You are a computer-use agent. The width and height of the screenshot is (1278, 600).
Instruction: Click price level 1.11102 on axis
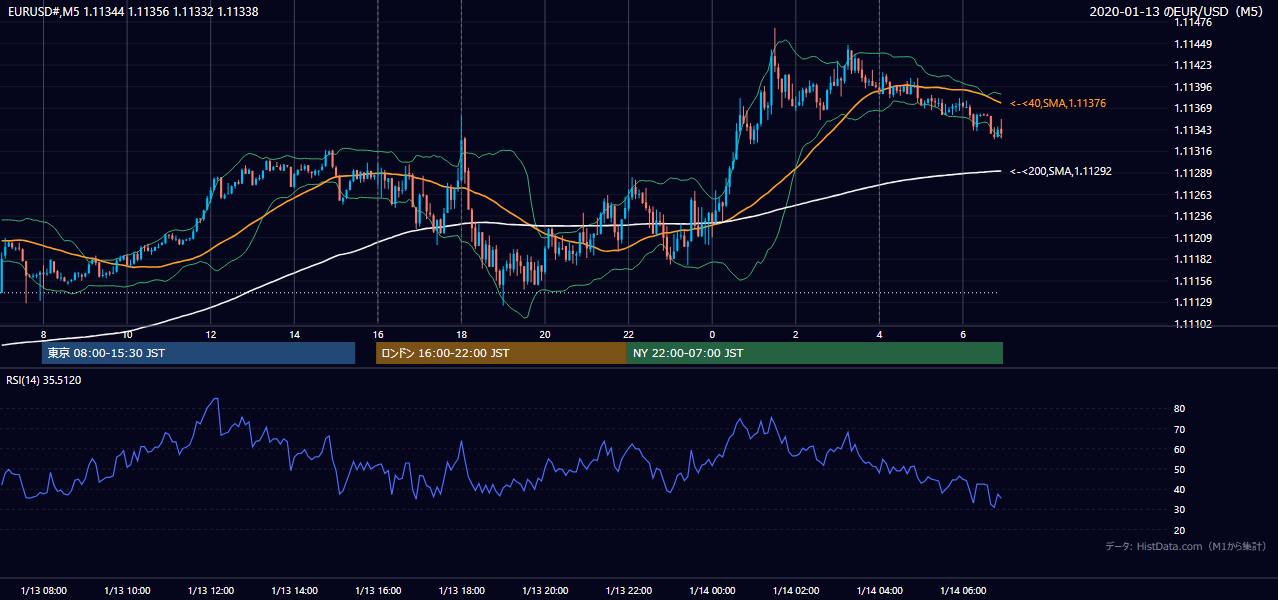tap(1192, 325)
